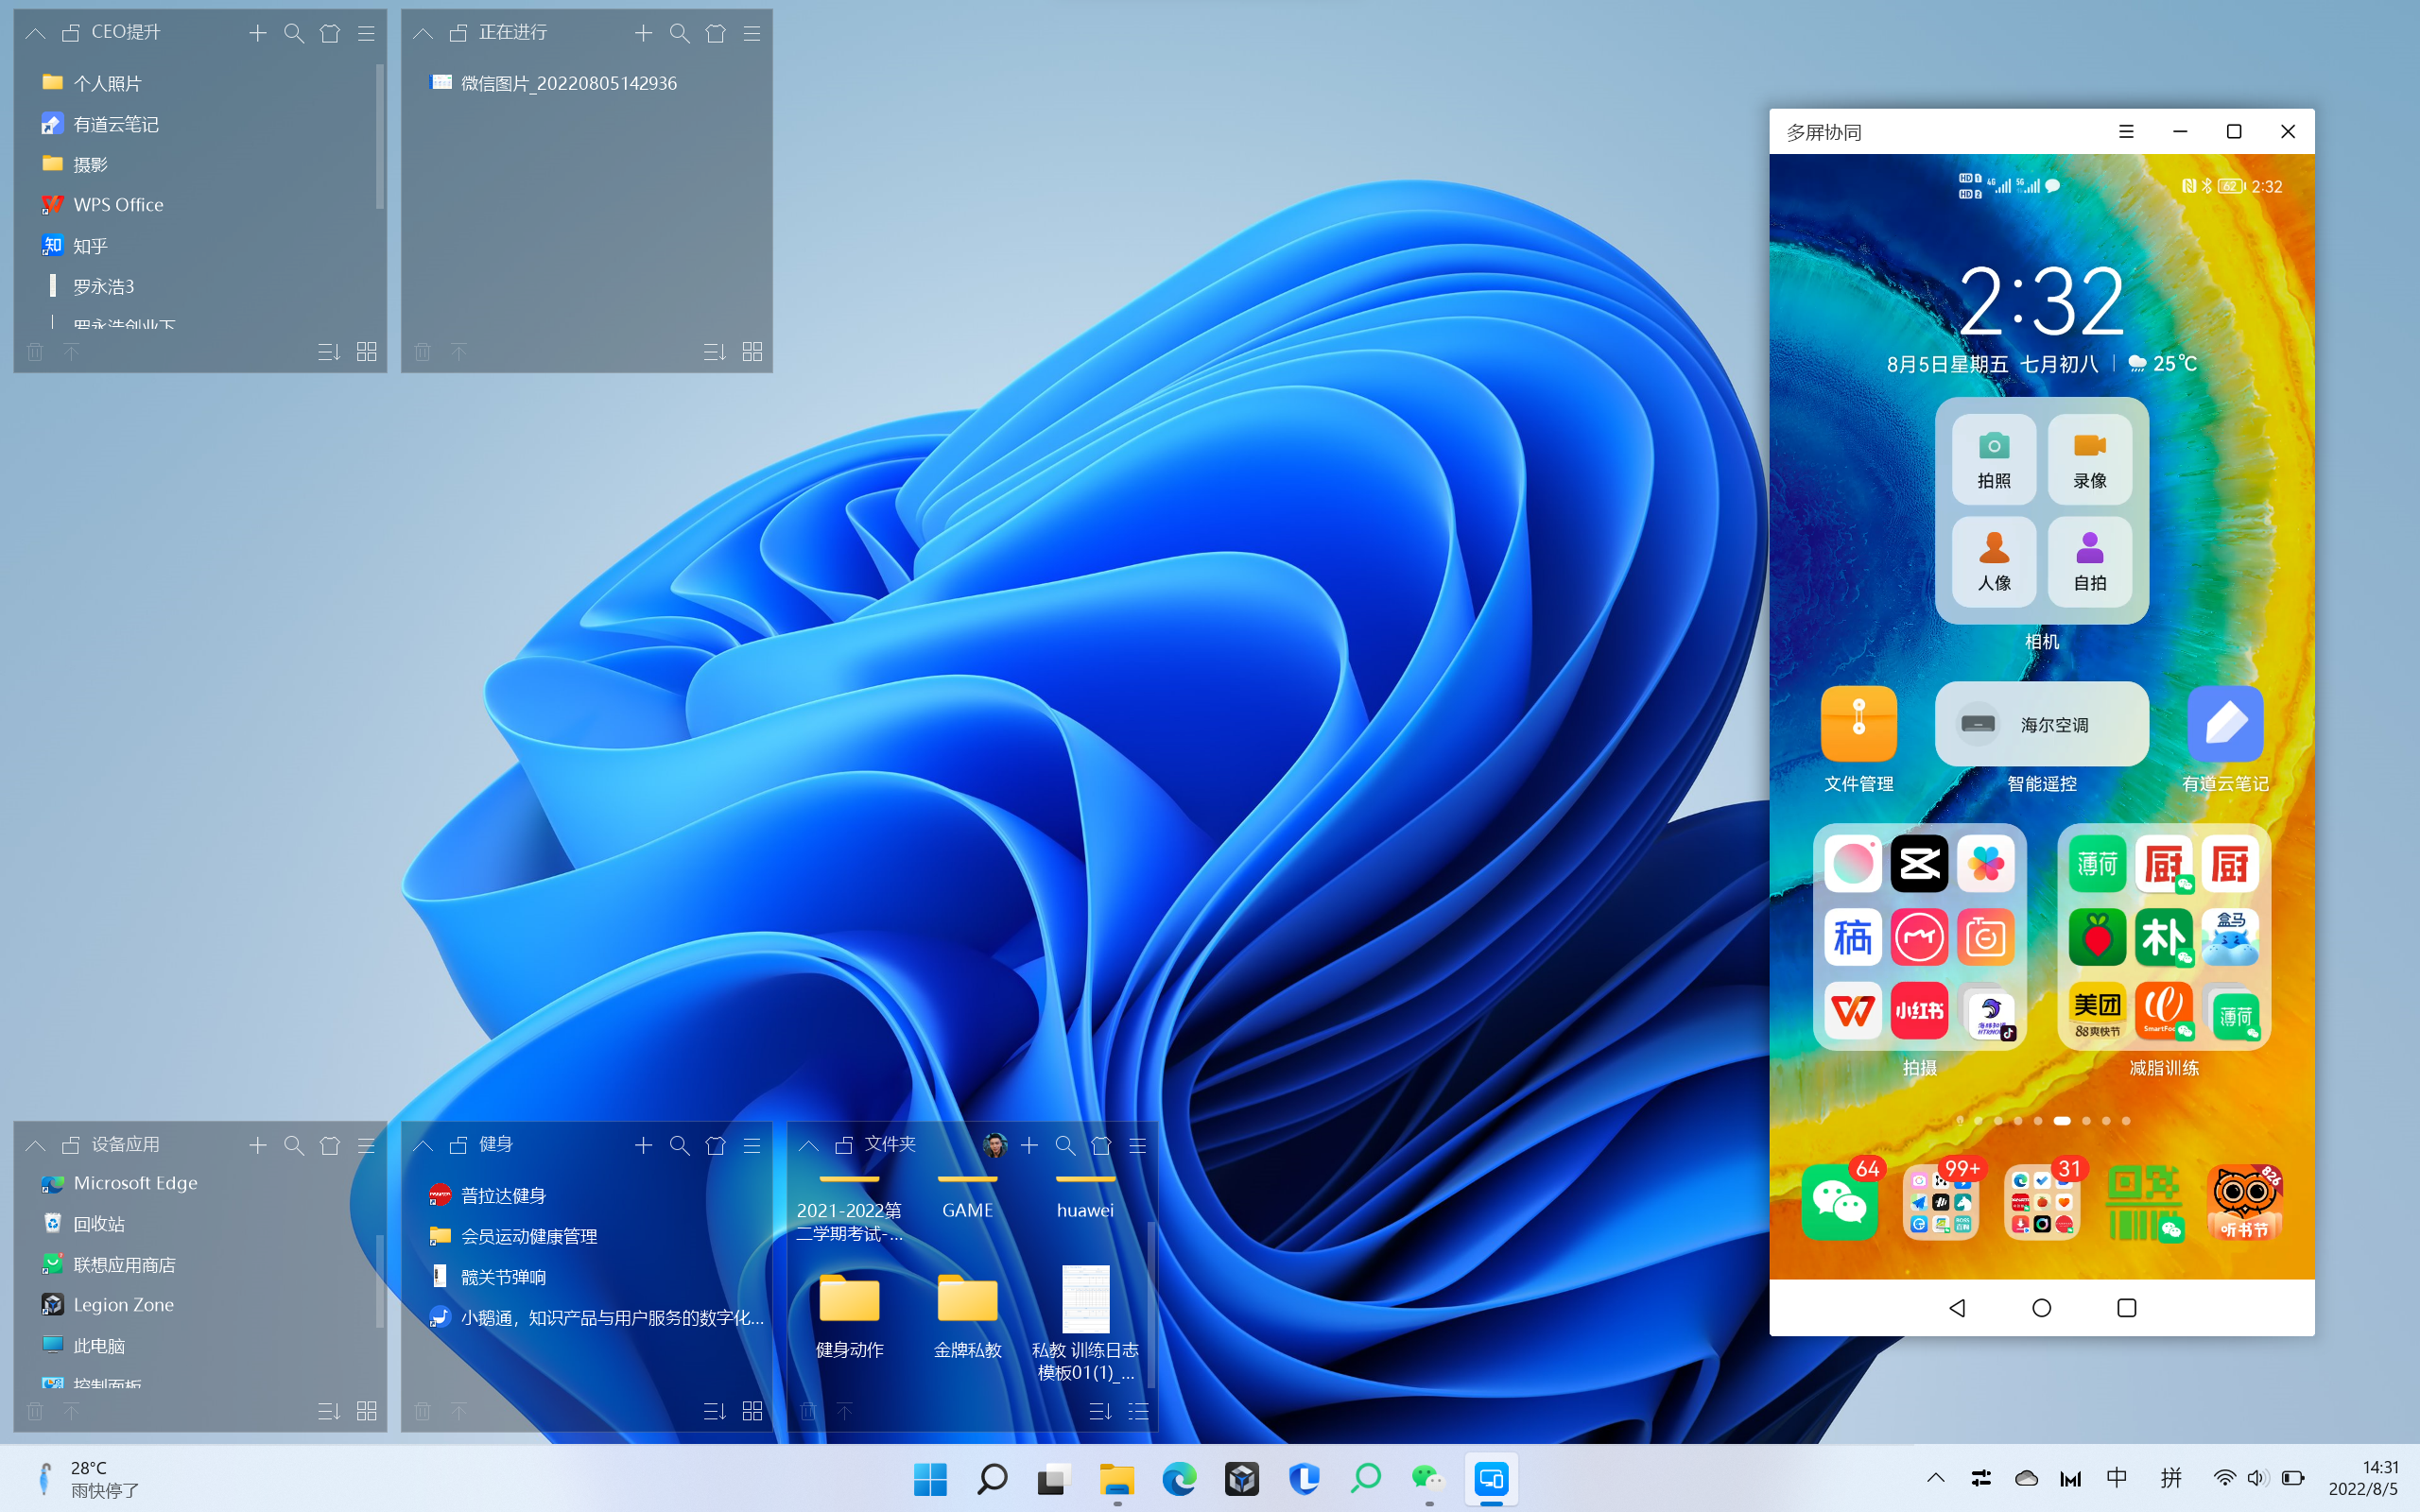This screenshot has height=1512, width=2420.
Task: Toggle lock icon of CEO提升 box
Action: [x=71, y=33]
